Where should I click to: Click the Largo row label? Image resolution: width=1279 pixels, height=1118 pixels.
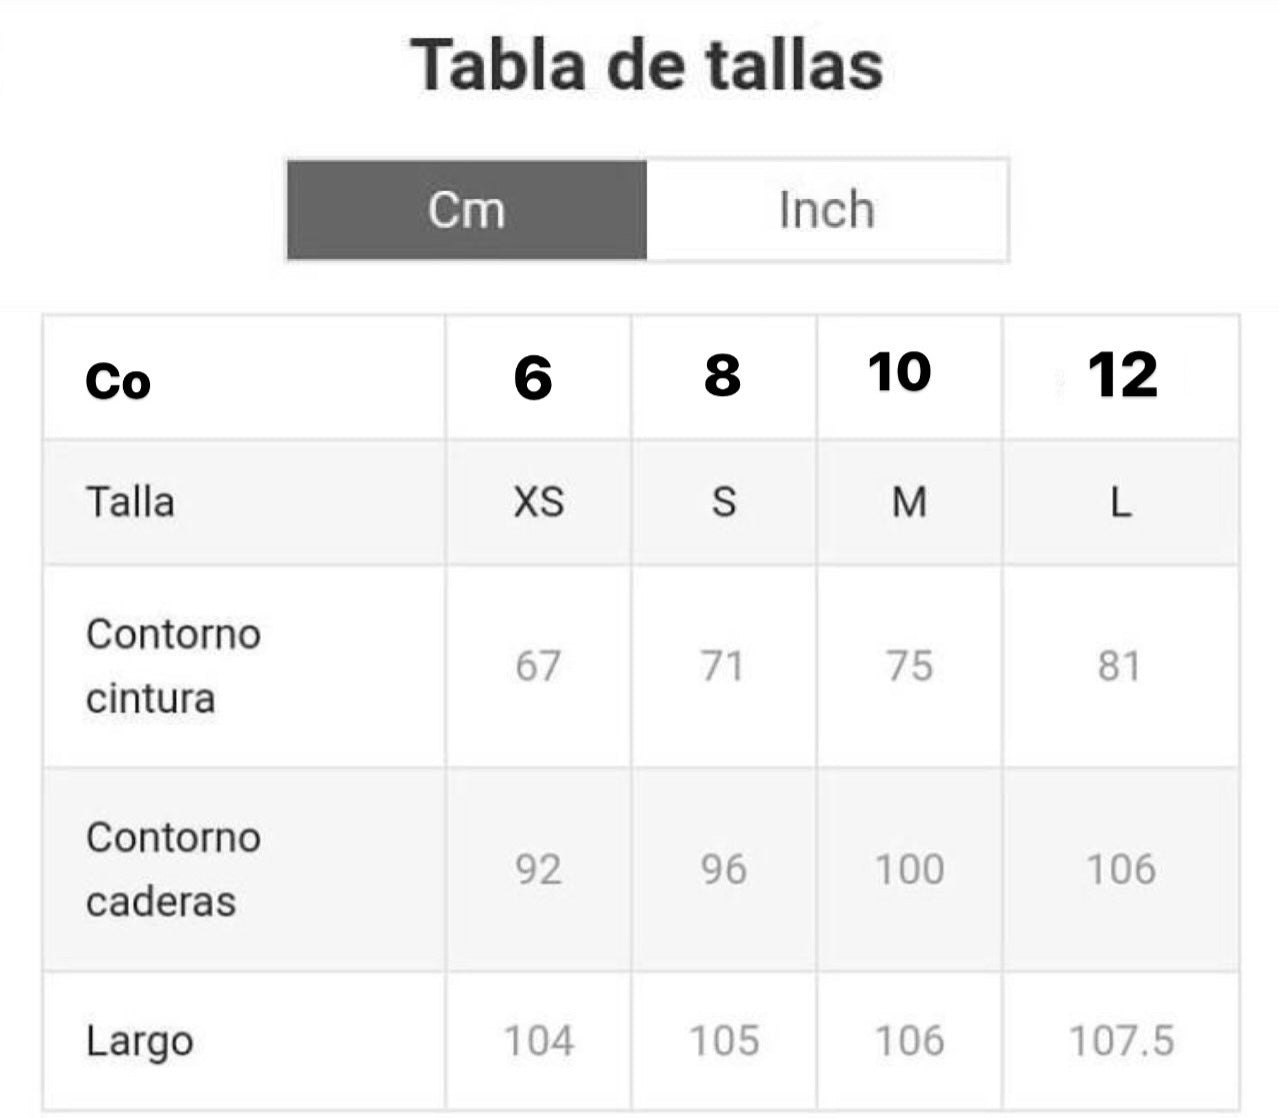click(139, 1041)
